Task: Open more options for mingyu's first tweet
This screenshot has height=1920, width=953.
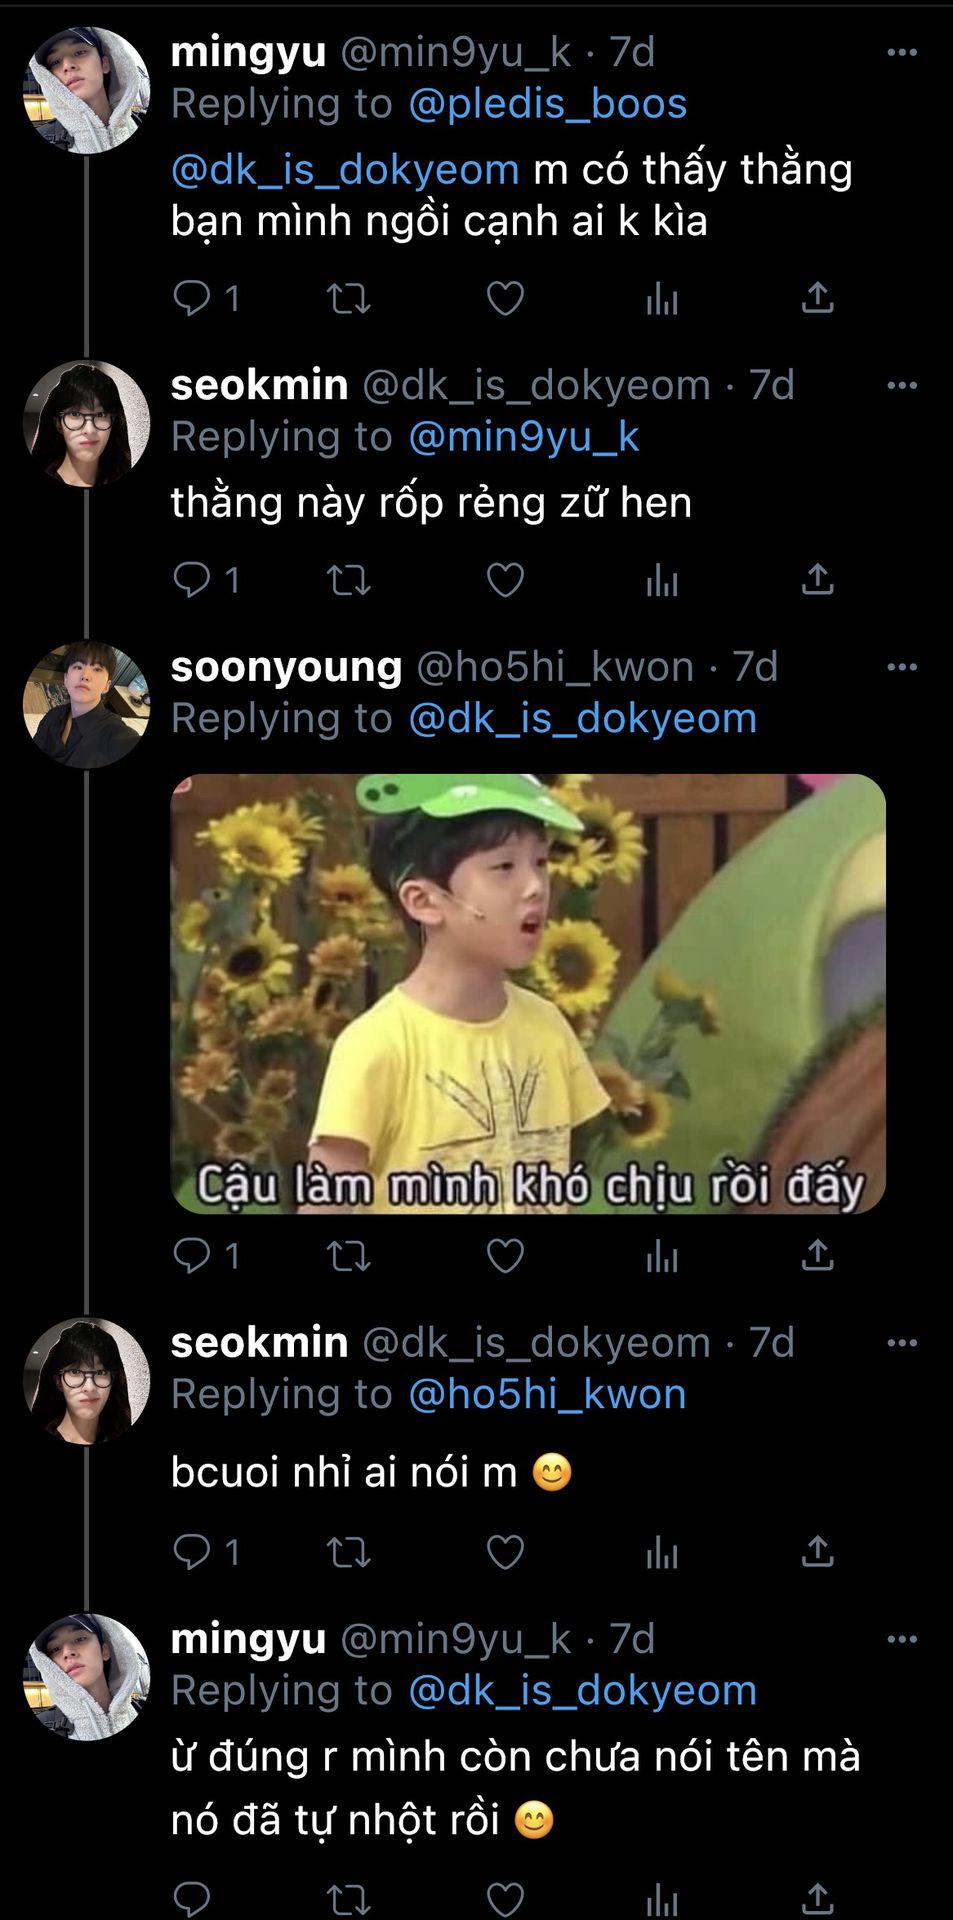Action: tap(902, 53)
